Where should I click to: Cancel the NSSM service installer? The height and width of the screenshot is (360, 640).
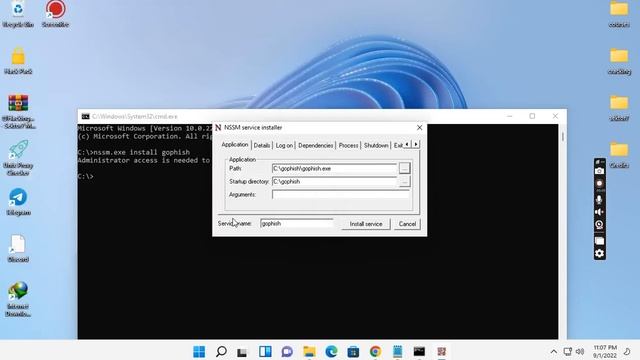coord(407,224)
